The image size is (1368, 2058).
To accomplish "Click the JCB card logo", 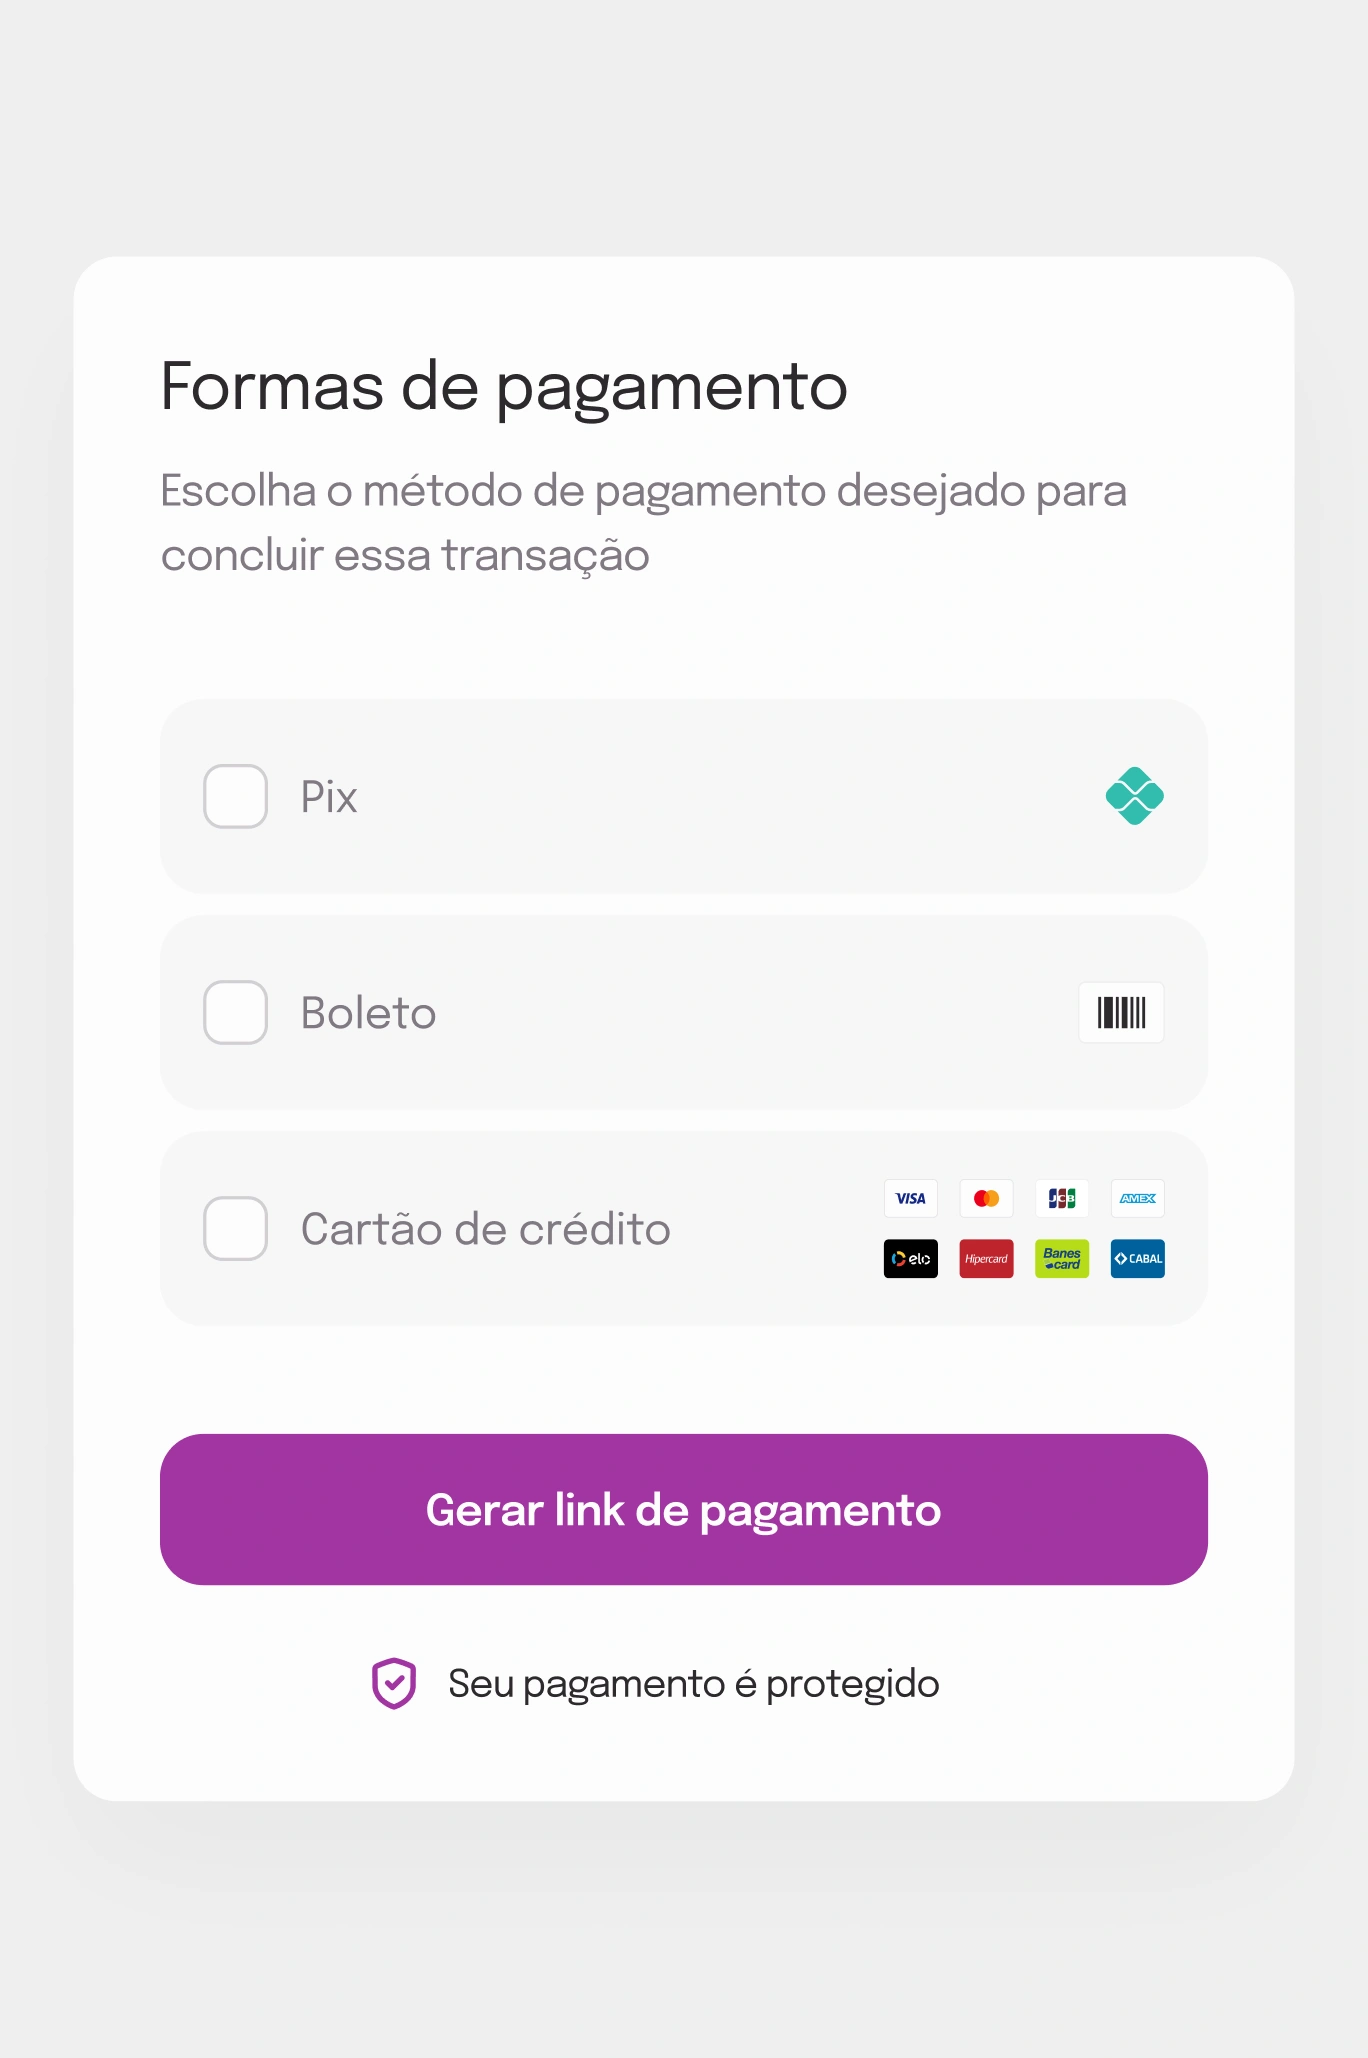I will [x=1062, y=1198].
